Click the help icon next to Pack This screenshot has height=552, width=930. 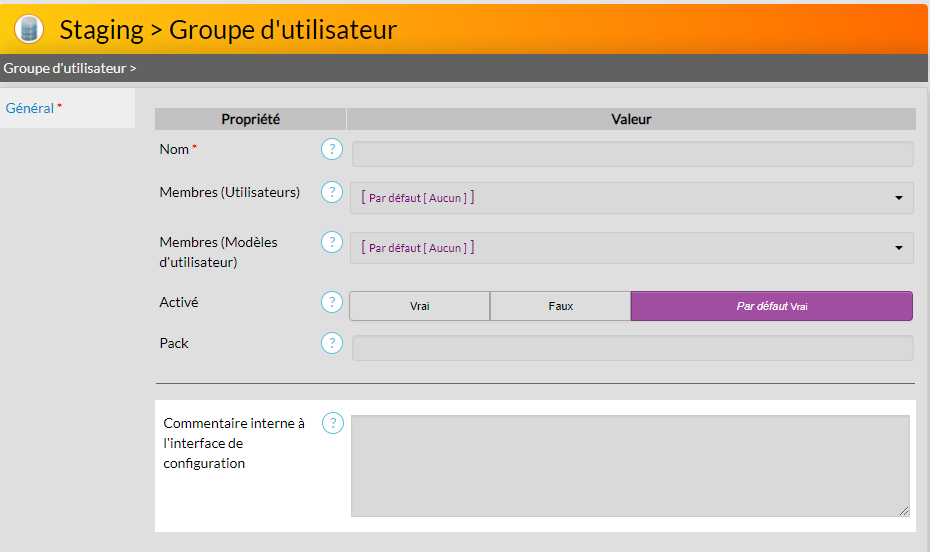(332, 344)
